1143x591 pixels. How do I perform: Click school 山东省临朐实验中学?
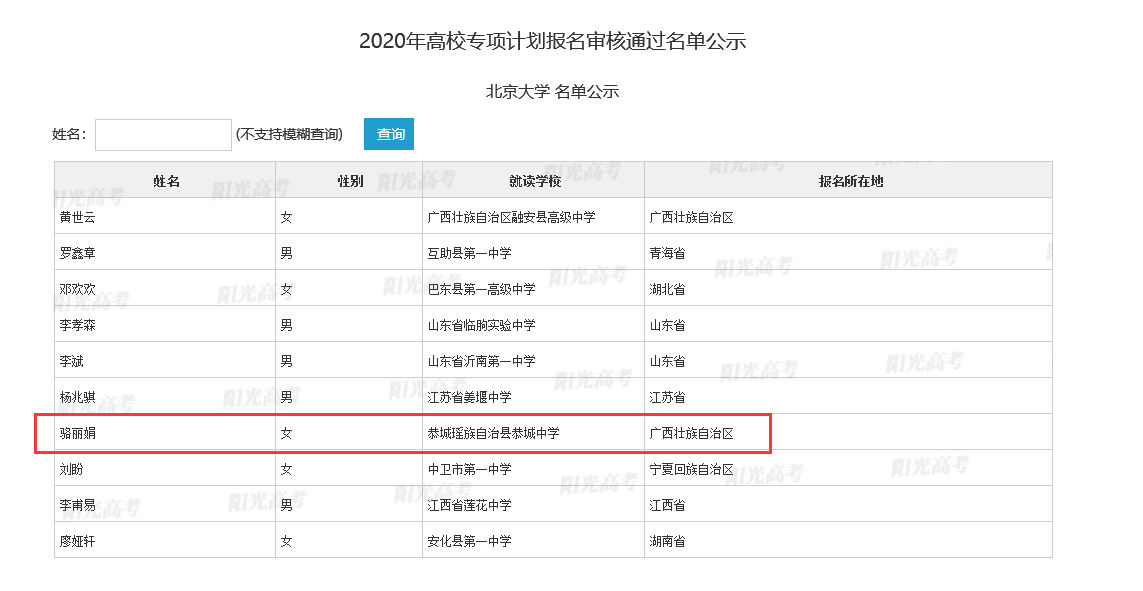coord(481,325)
